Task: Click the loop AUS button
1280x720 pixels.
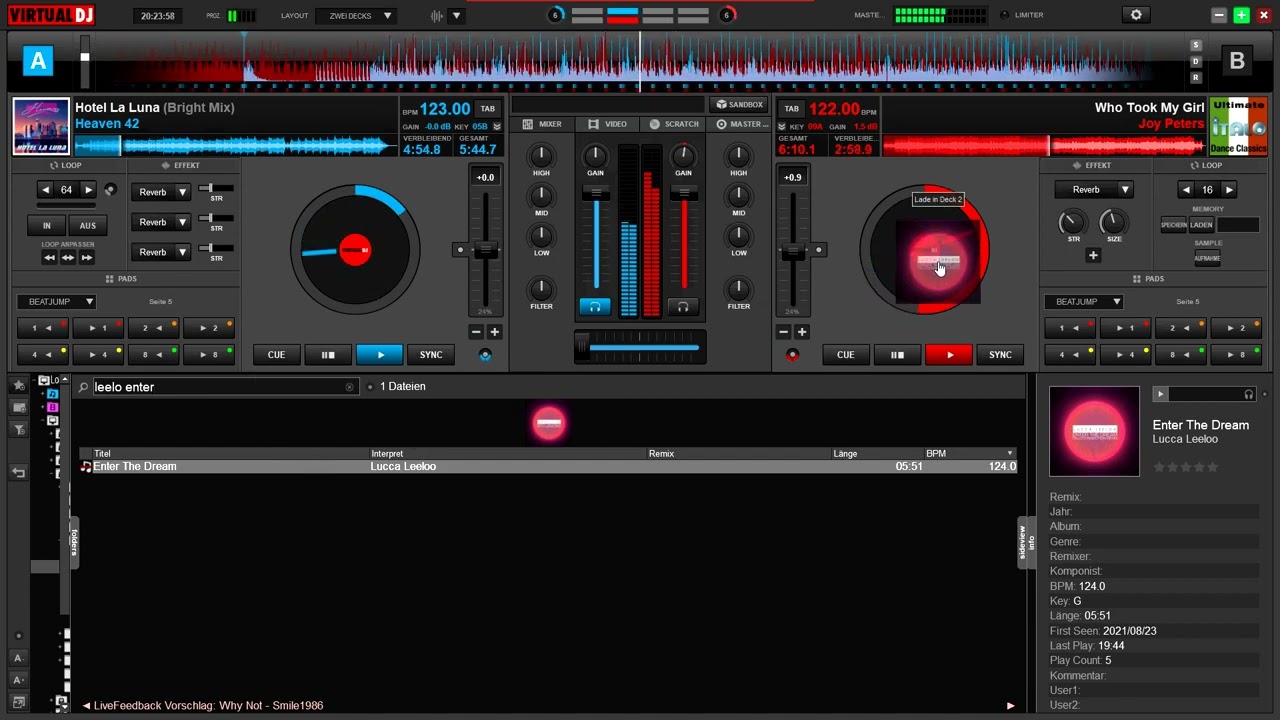Action: coord(88,226)
